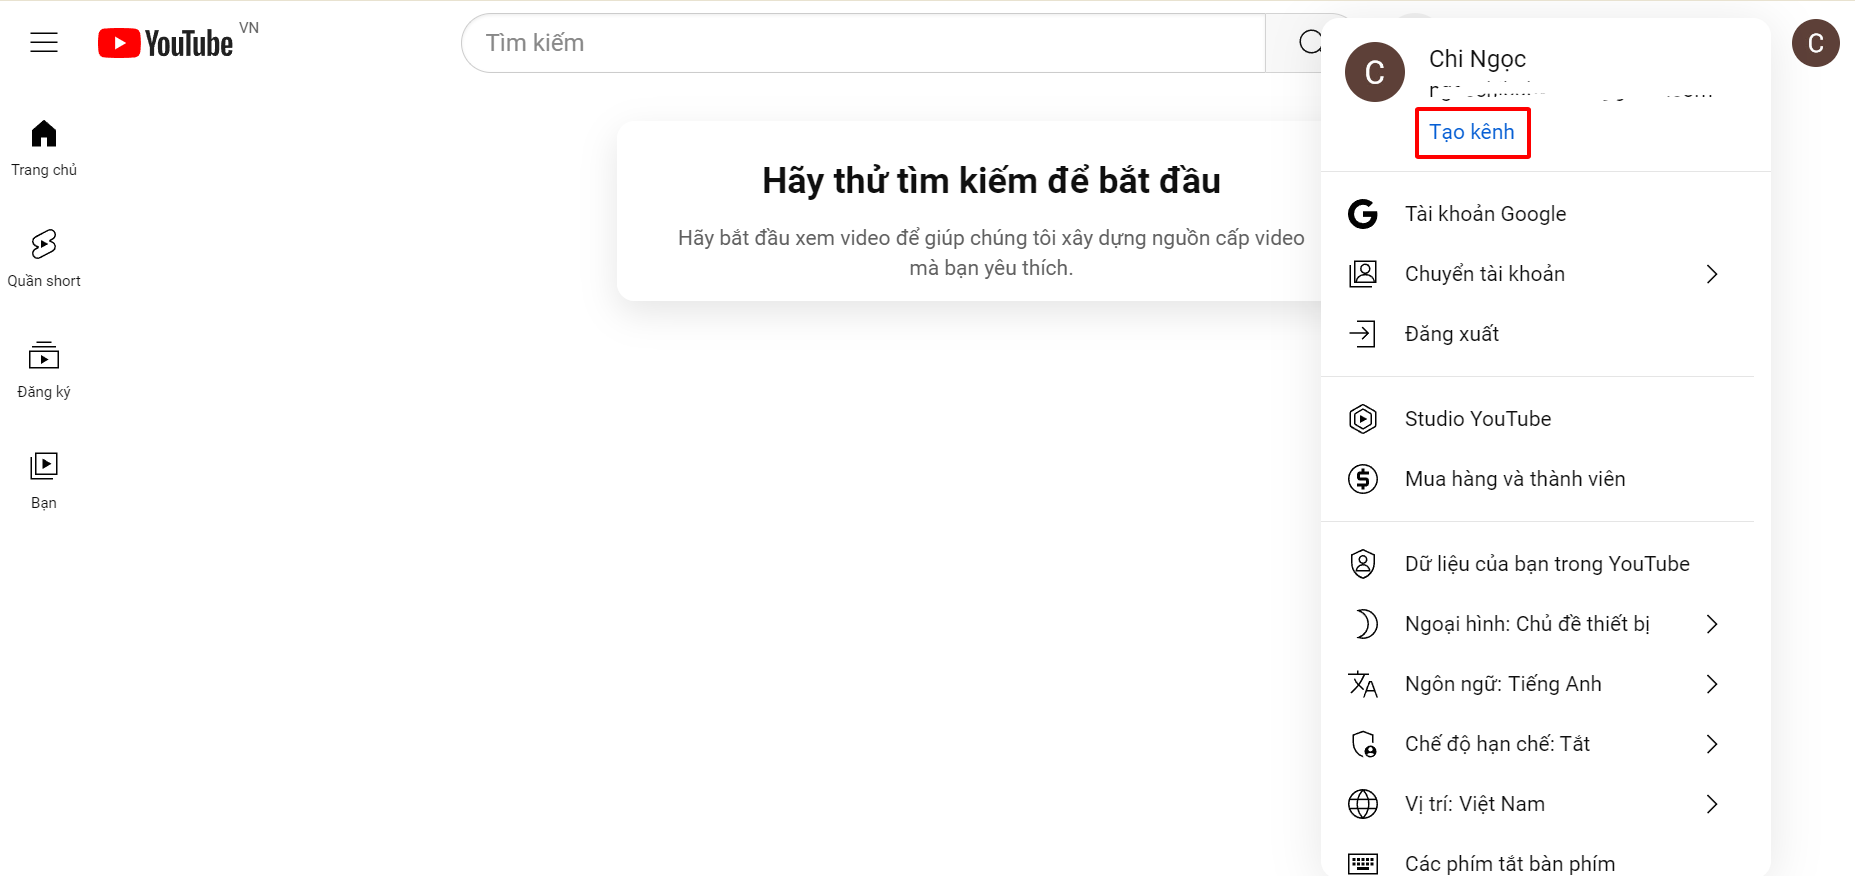
Task: Click the restricted mode shield icon
Action: click(1364, 744)
